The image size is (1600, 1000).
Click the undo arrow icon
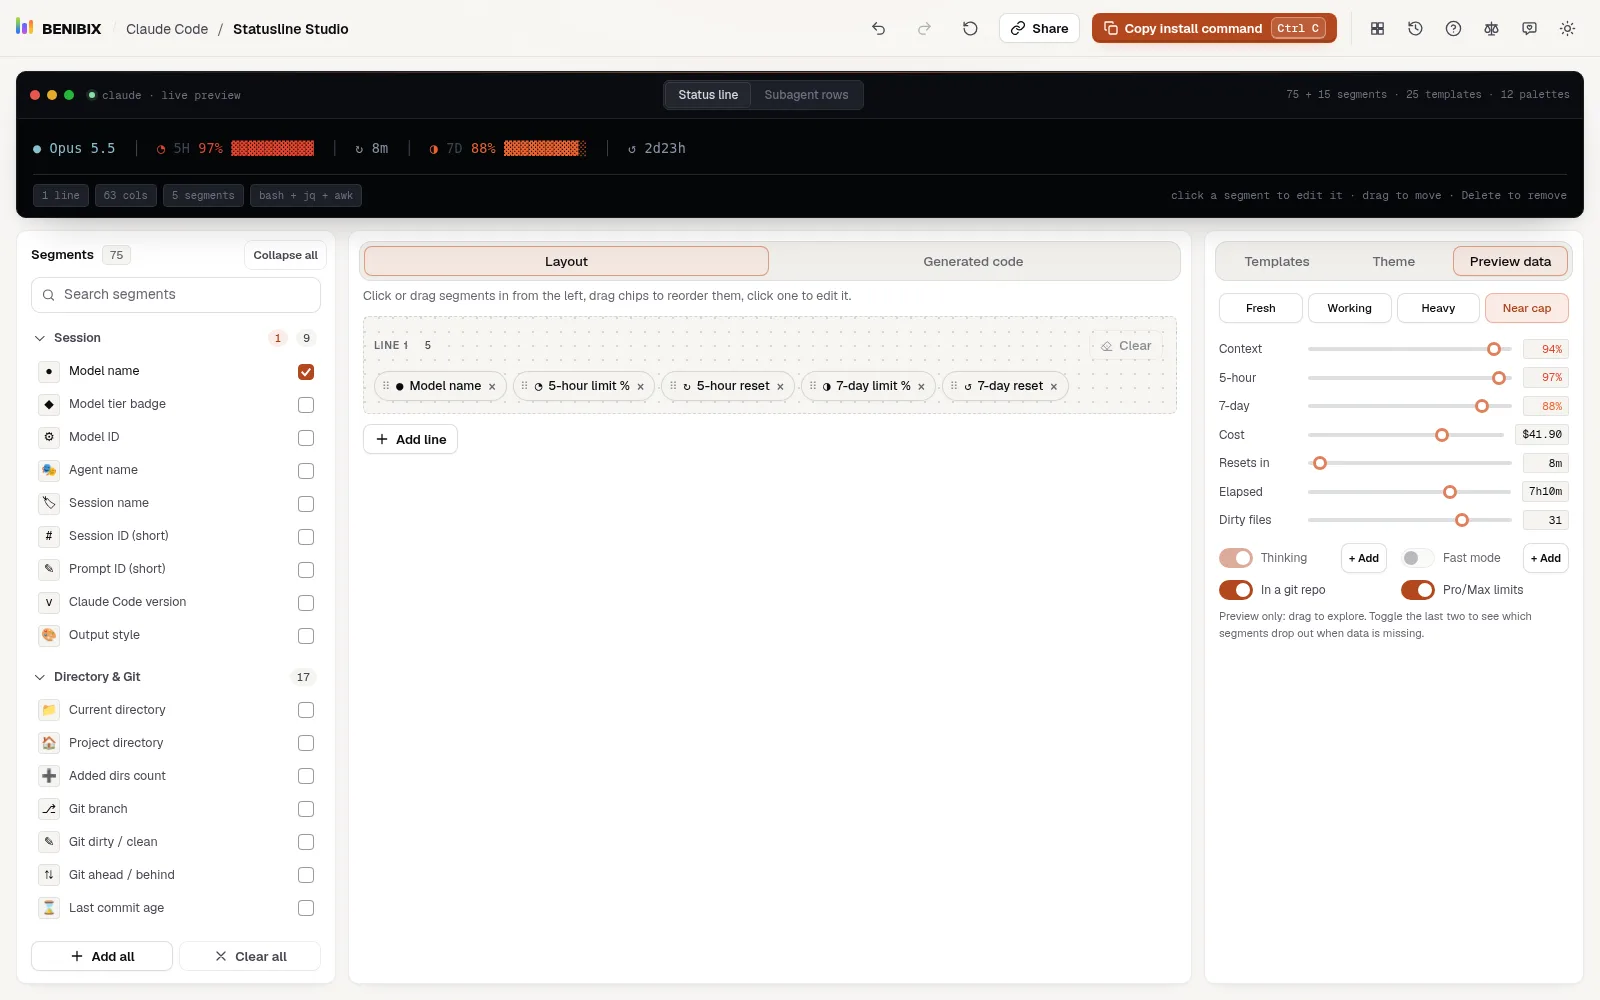coord(878,29)
